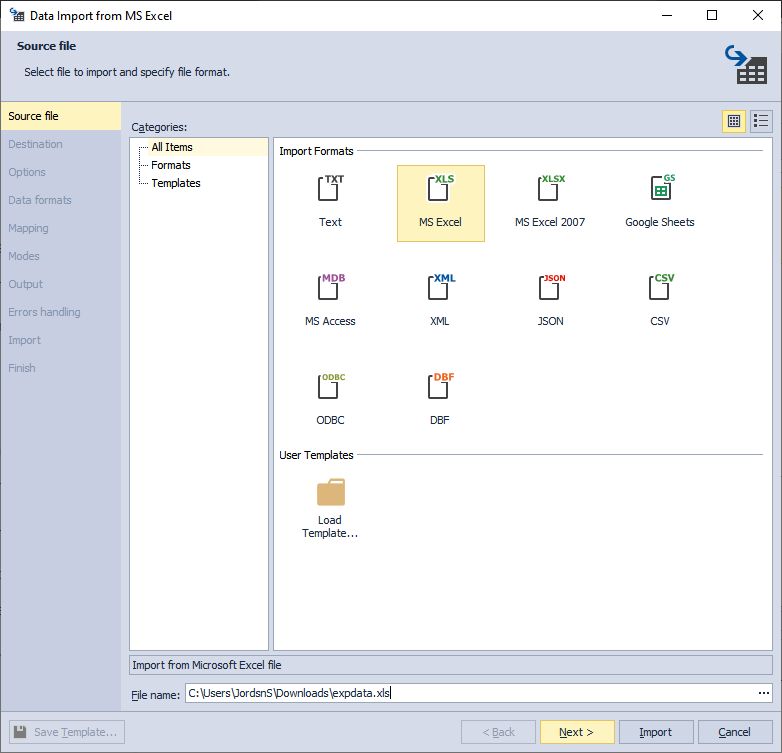Image resolution: width=782 pixels, height=753 pixels.
Task: Pick the CSV import format
Action: 660,302
